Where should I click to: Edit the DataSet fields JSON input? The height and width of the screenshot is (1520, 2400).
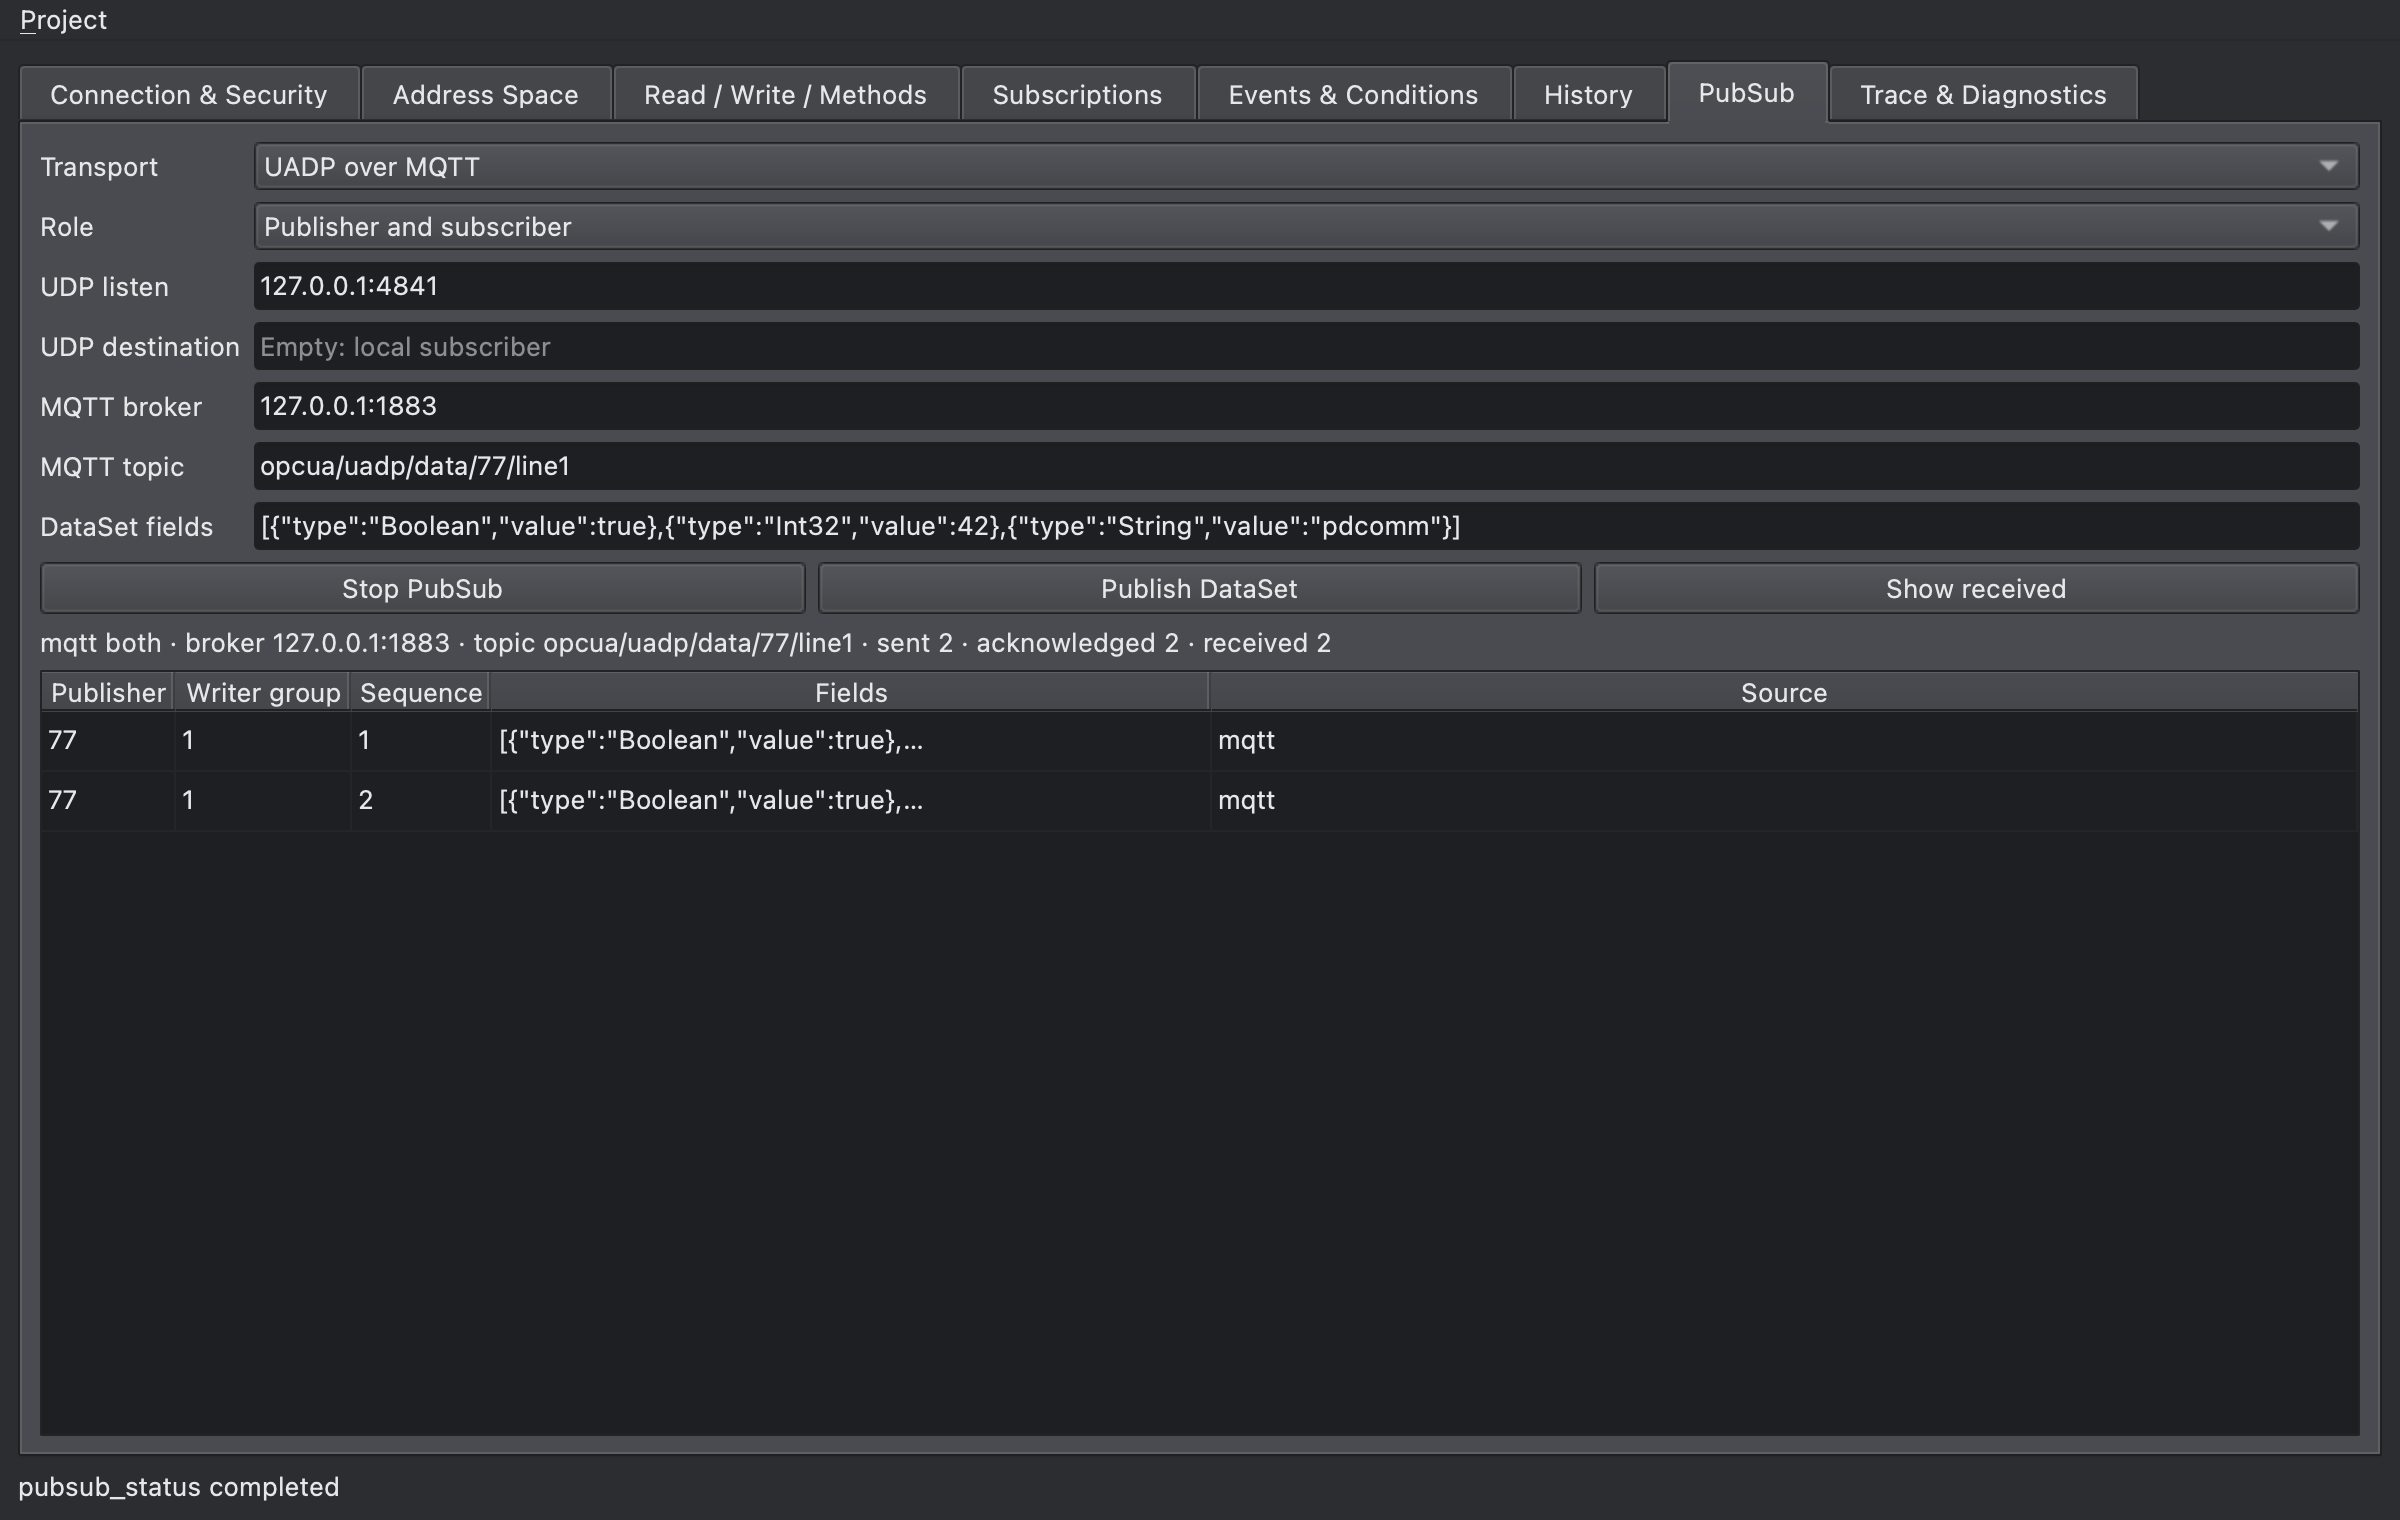[1306, 527]
